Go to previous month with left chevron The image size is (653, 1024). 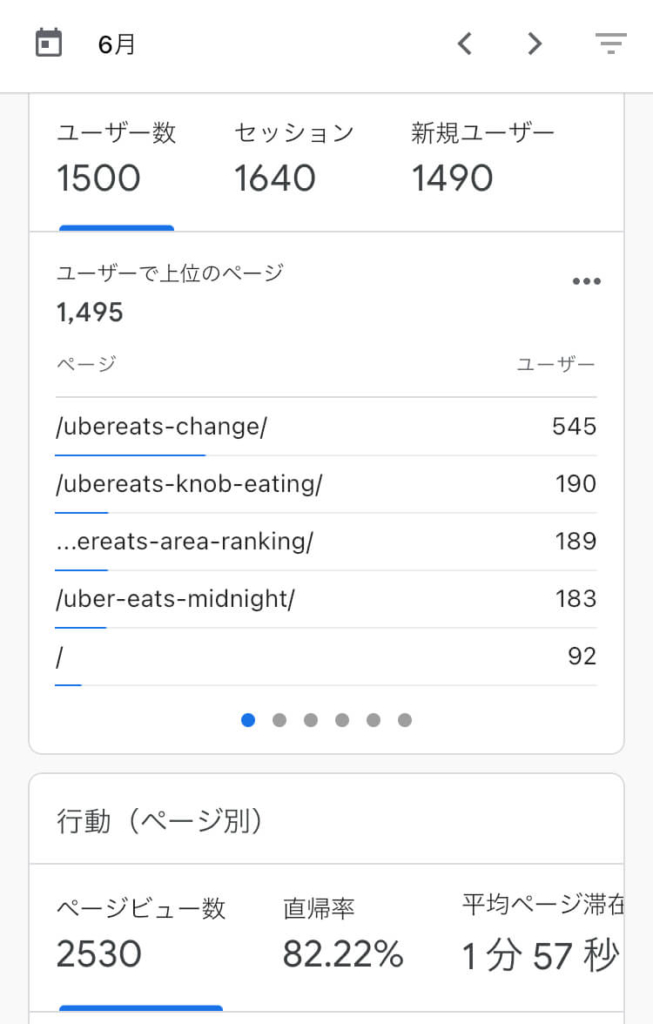[464, 44]
